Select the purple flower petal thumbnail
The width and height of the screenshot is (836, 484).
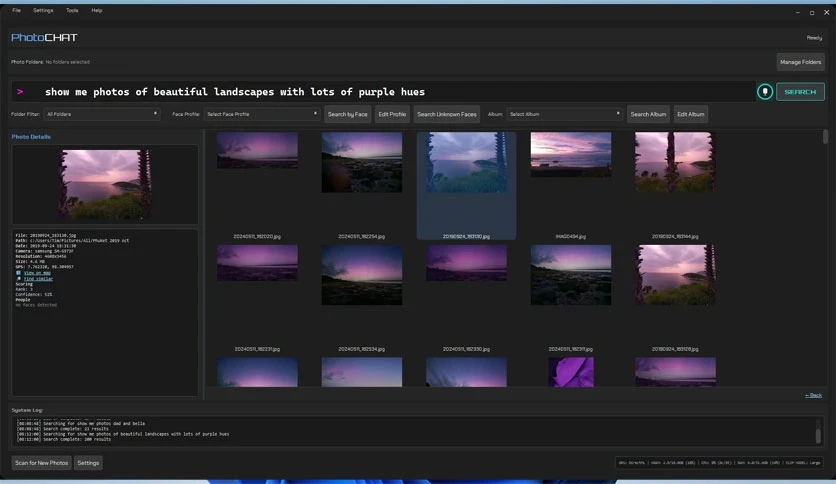click(570, 372)
